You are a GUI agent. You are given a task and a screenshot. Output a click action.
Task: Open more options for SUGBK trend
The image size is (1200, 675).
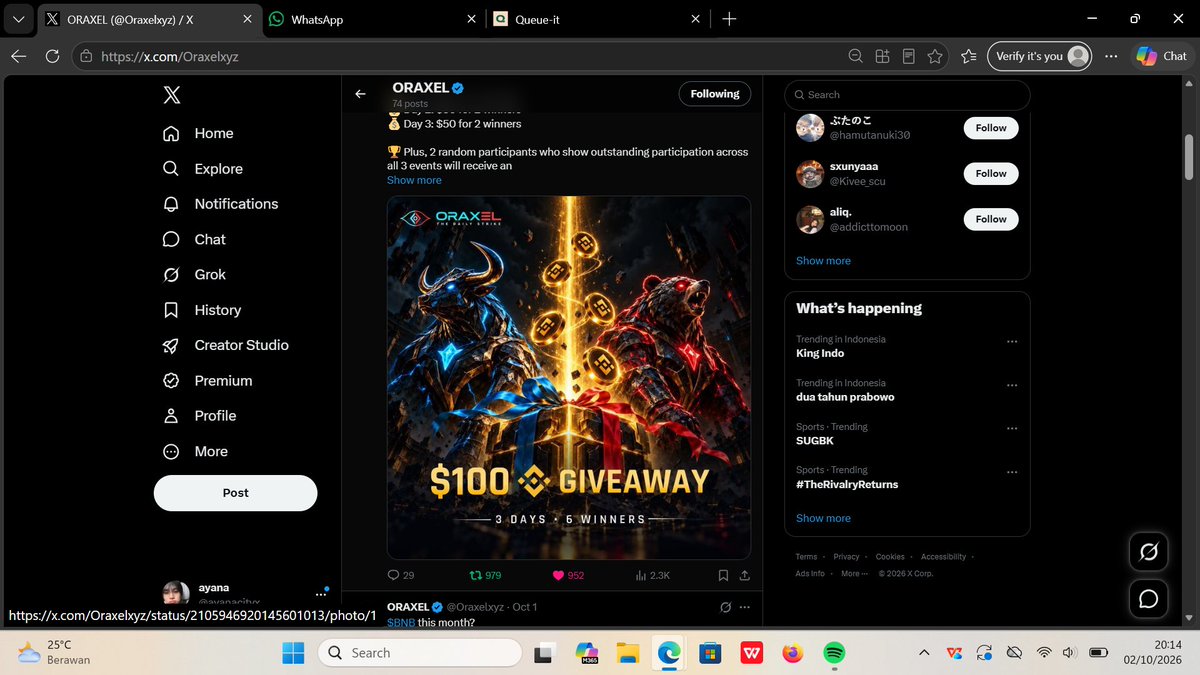1012,428
